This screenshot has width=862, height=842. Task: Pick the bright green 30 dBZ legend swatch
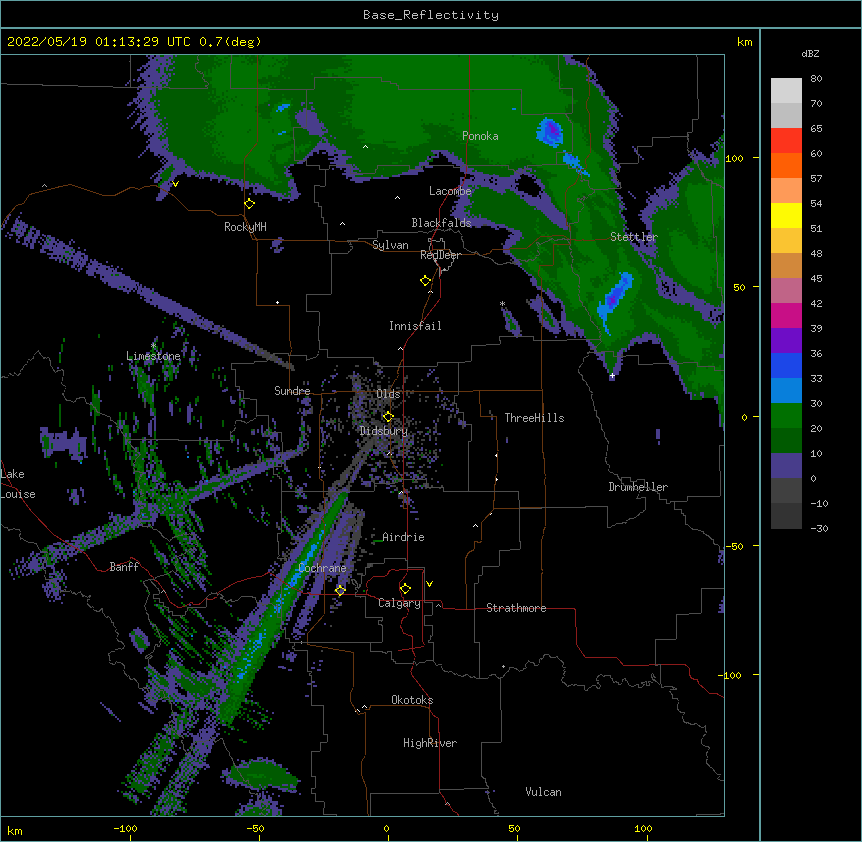tap(786, 416)
